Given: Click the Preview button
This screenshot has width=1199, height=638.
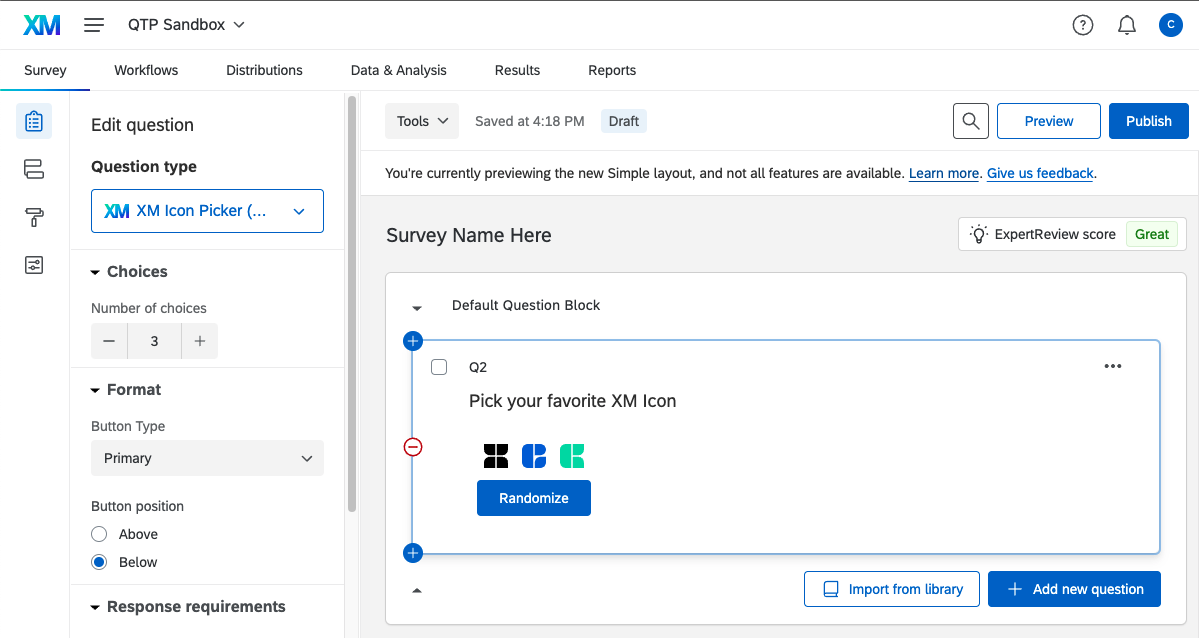Looking at the screenshot, I should click(1048, 121).
